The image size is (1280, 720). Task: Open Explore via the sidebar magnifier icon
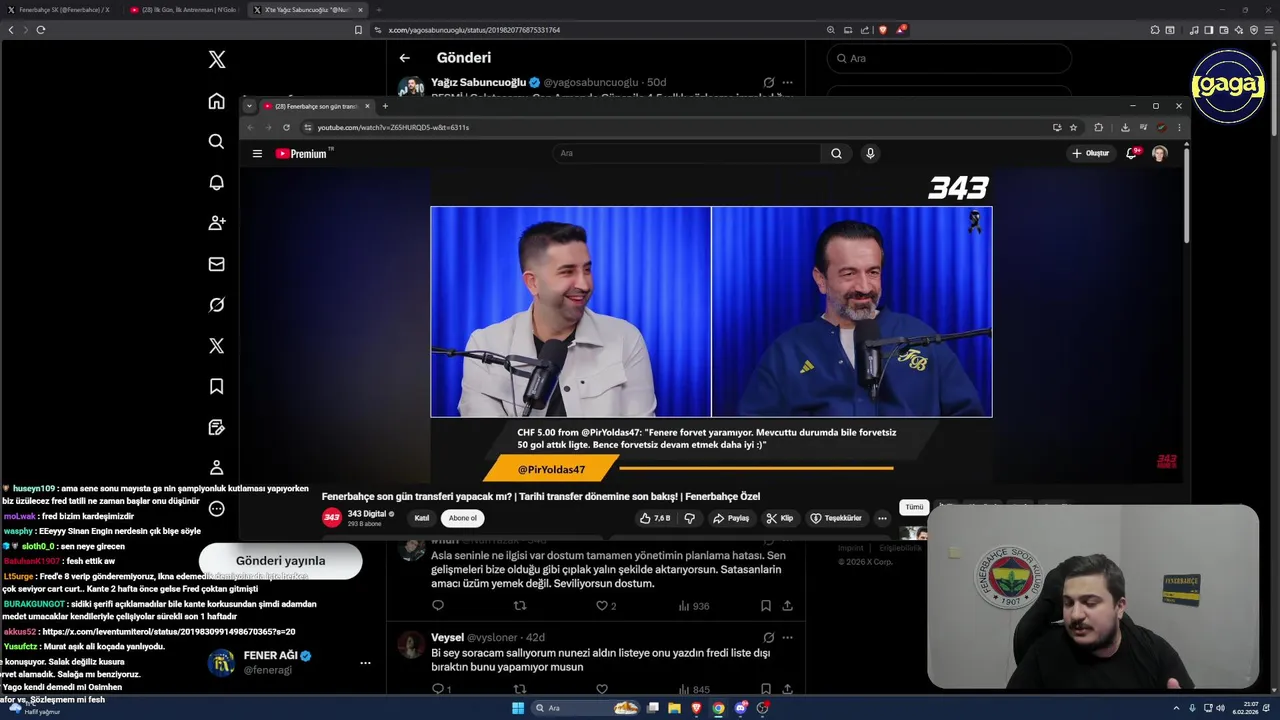point(216,142)
